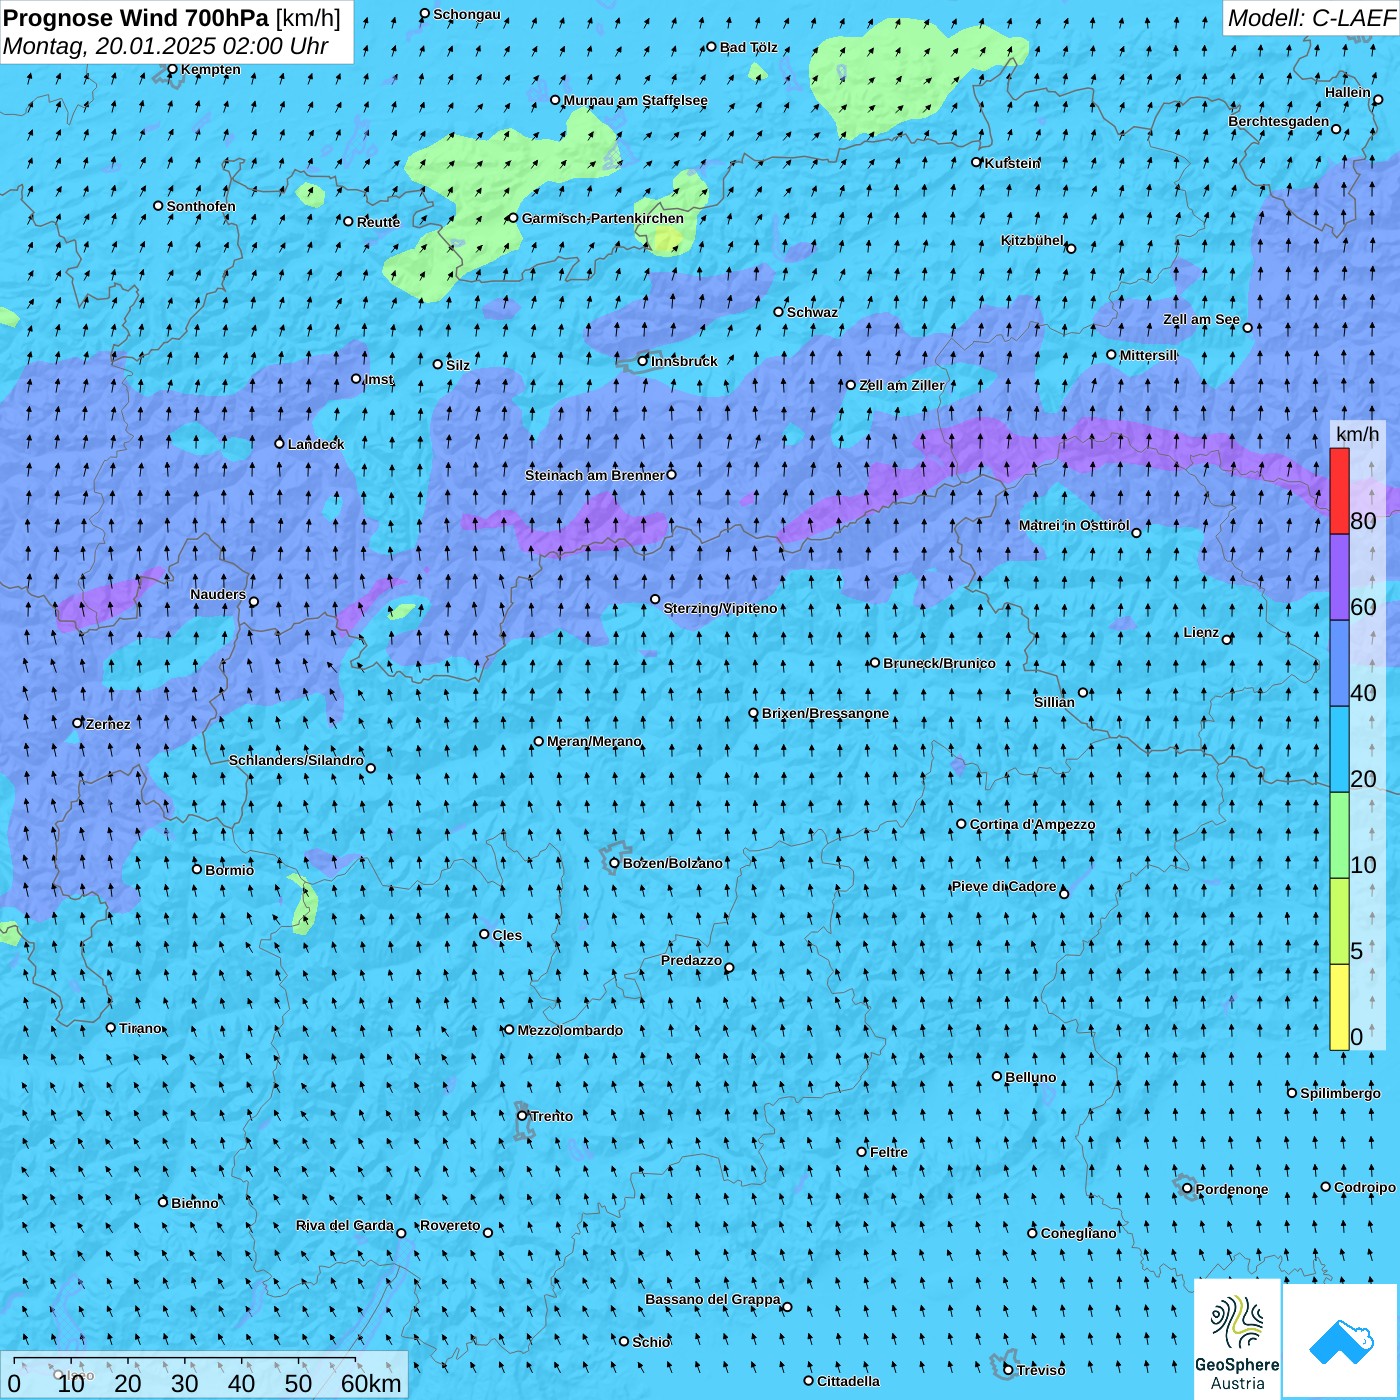Image resolution: width=1400 pixels, height=1400 pixels.
Task: Click the Cortina d'Ampezzo label
Action: (1032, 825)
